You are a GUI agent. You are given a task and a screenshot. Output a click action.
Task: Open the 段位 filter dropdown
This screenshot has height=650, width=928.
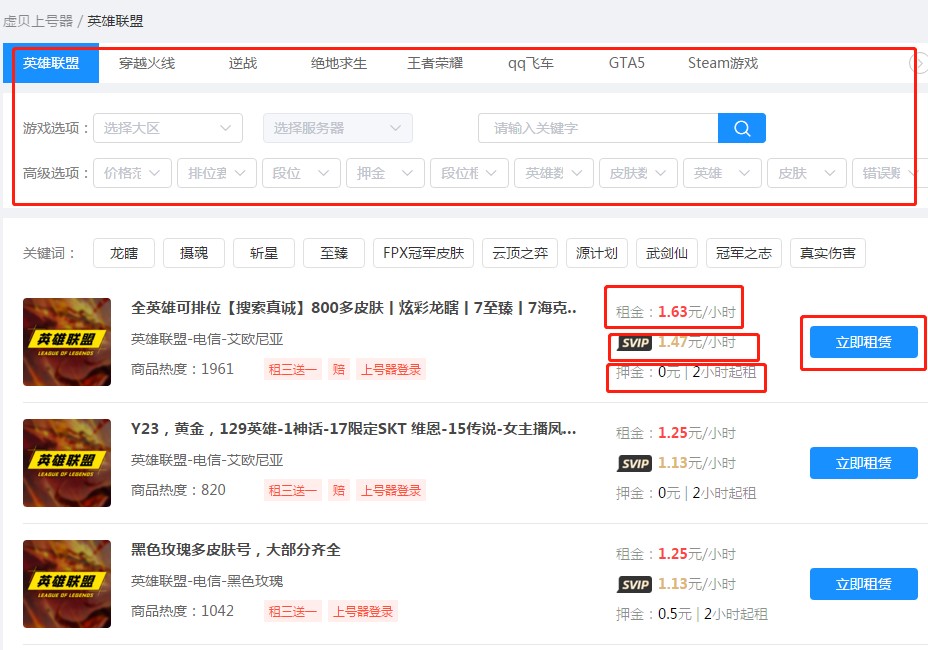(x=301, y=173)
